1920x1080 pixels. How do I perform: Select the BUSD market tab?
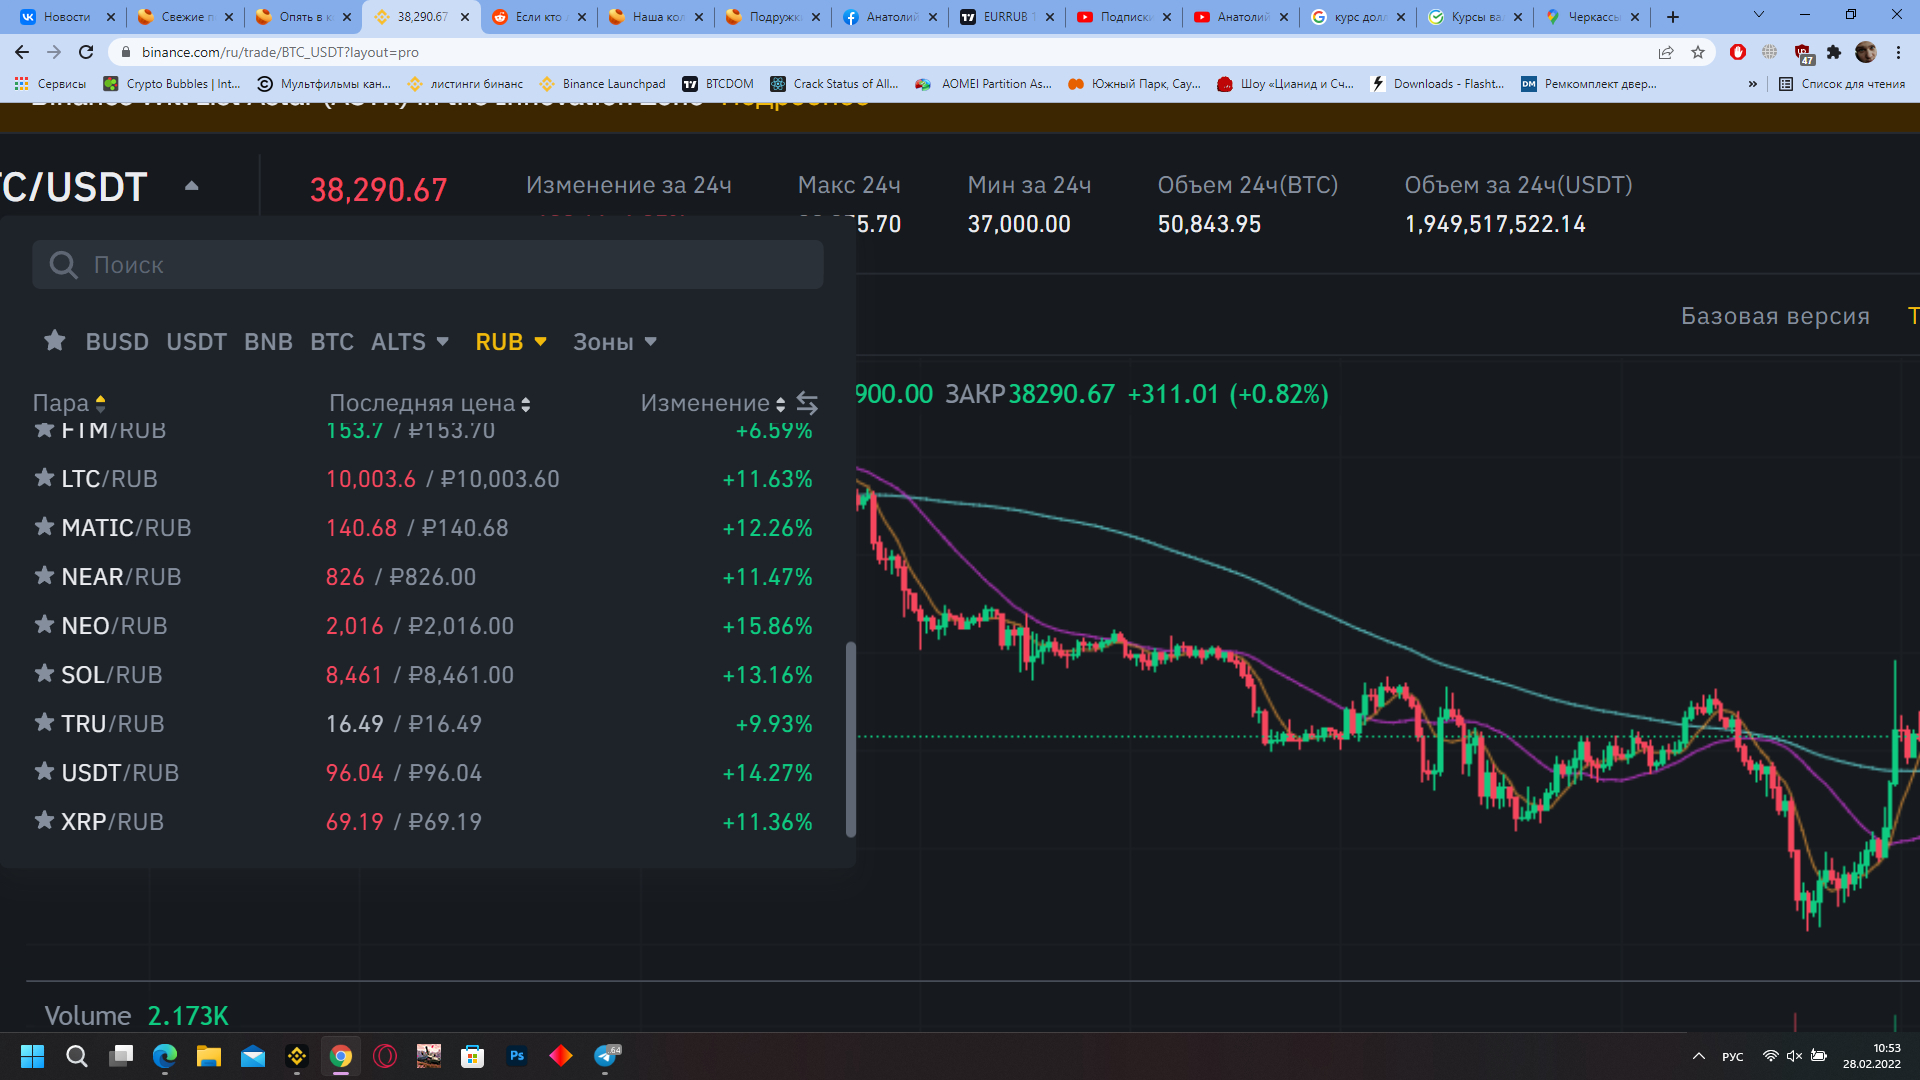point(117,342)
